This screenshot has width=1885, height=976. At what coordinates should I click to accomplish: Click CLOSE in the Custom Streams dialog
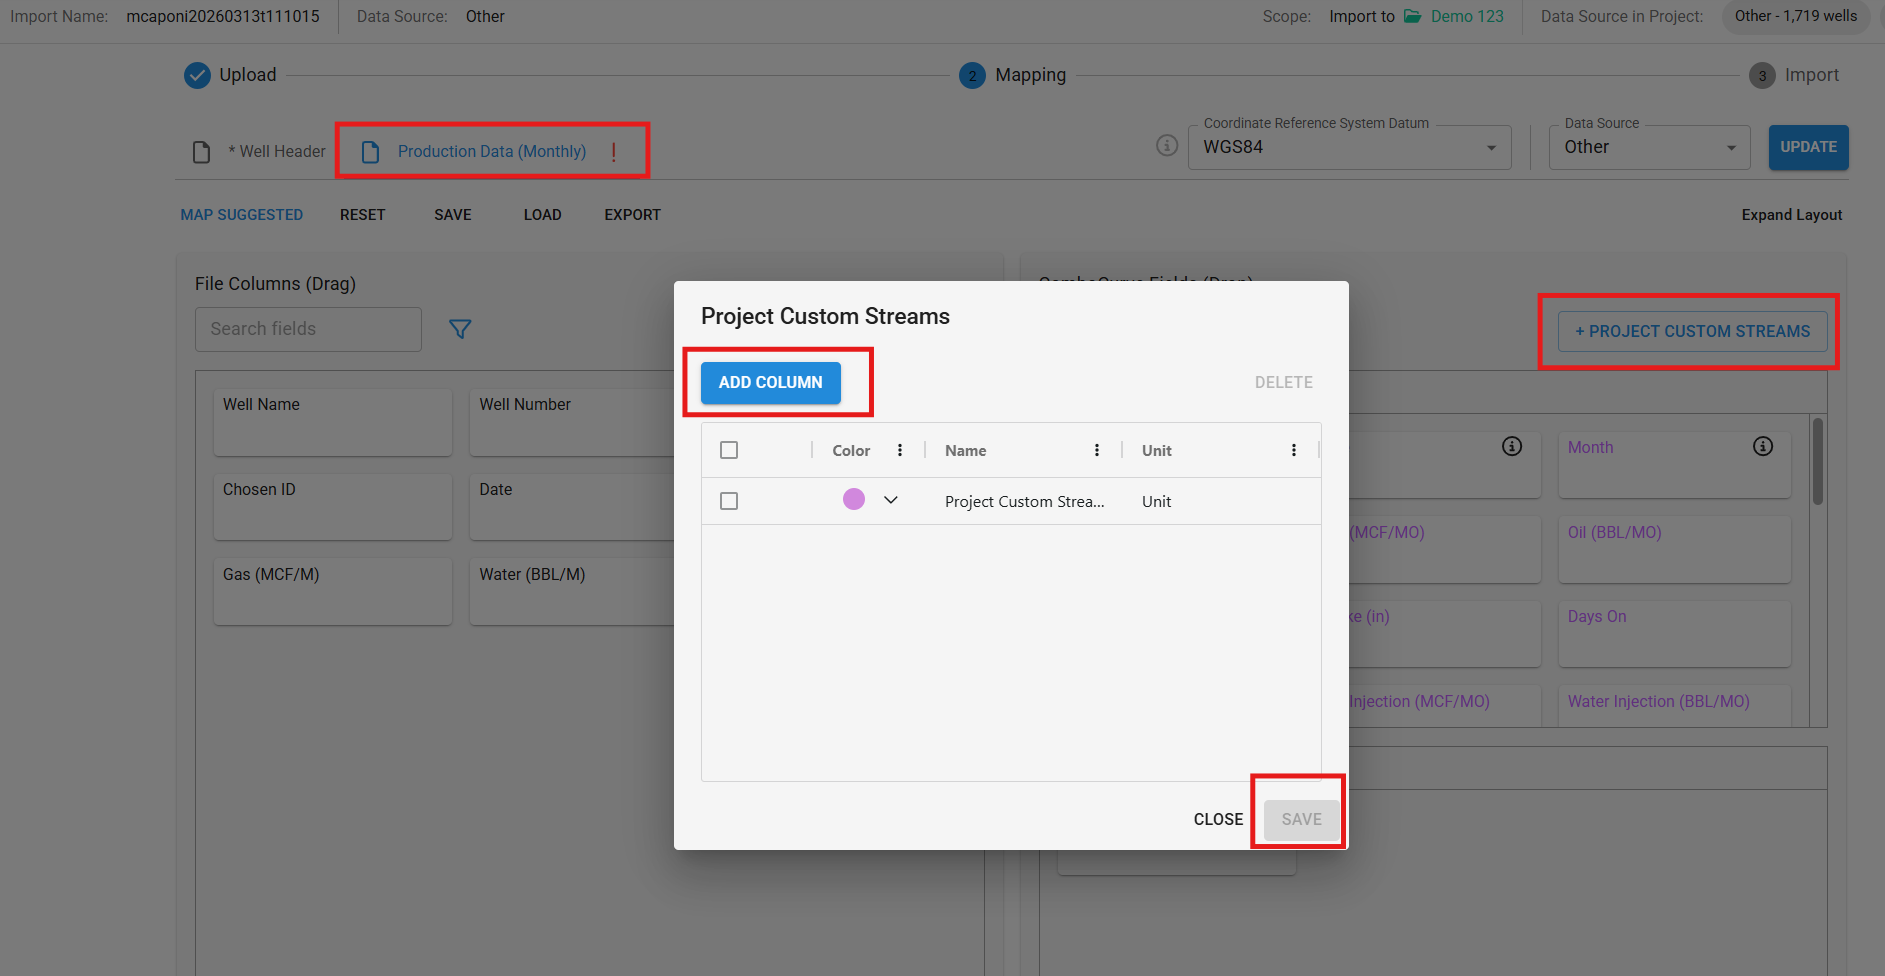(1218, 819)
